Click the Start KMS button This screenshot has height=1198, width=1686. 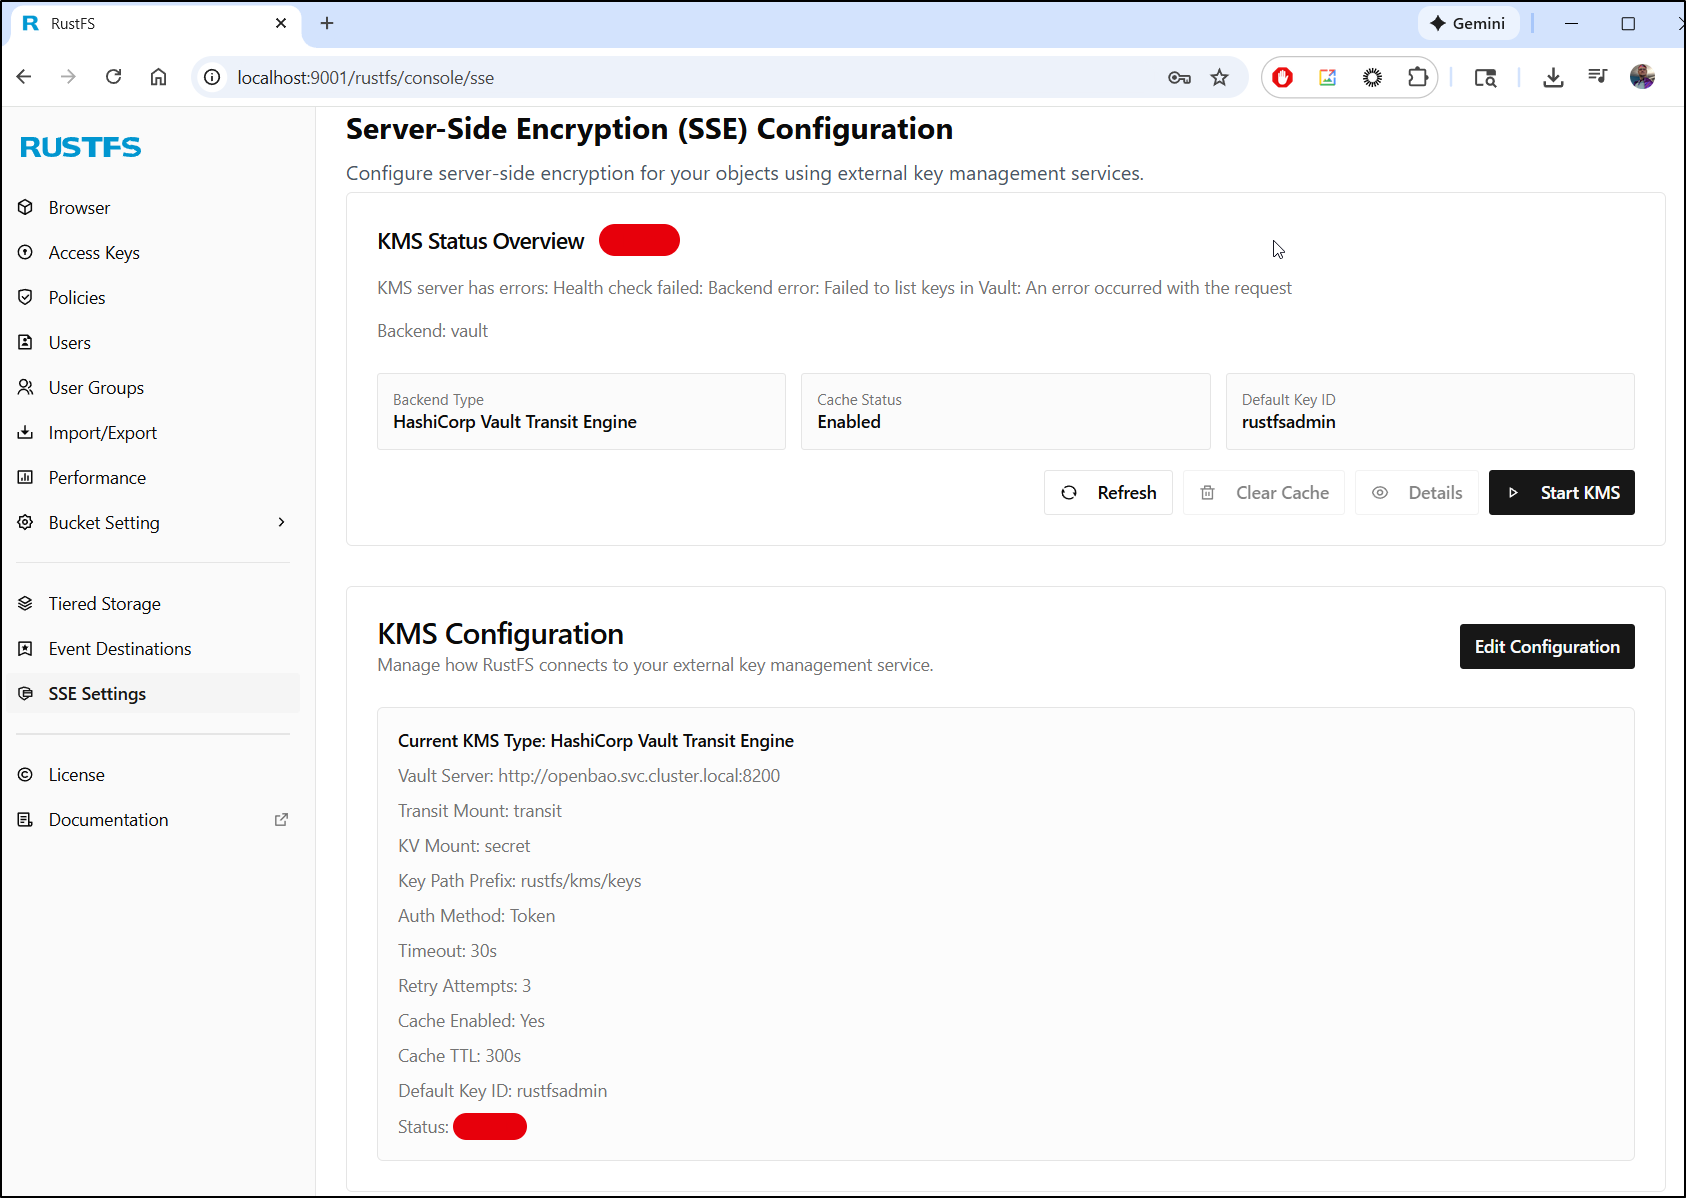(1561, 493)
